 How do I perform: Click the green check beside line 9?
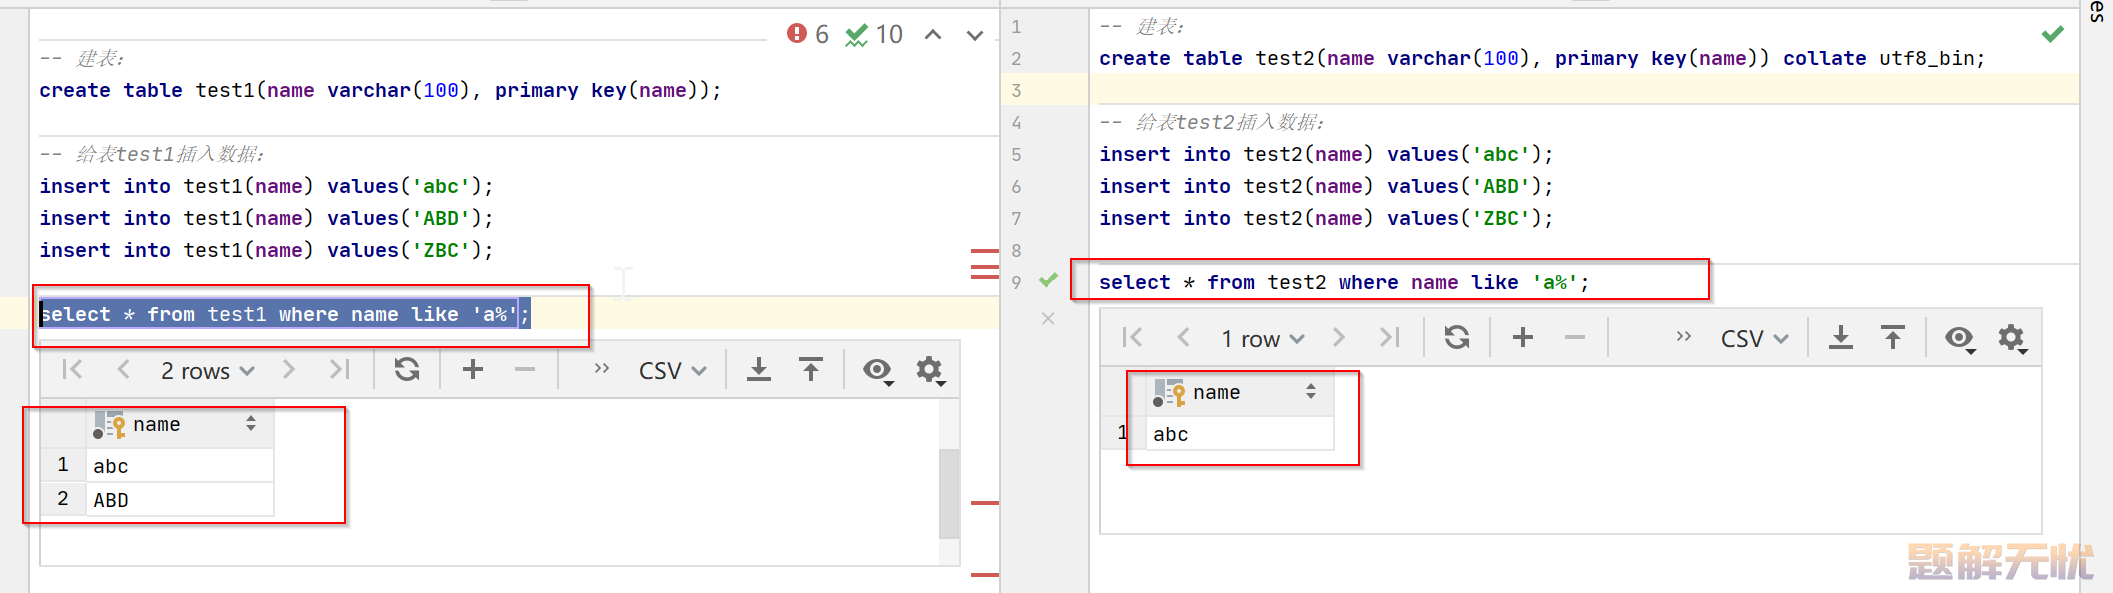pyautogui.click(x=1048, y=280)
